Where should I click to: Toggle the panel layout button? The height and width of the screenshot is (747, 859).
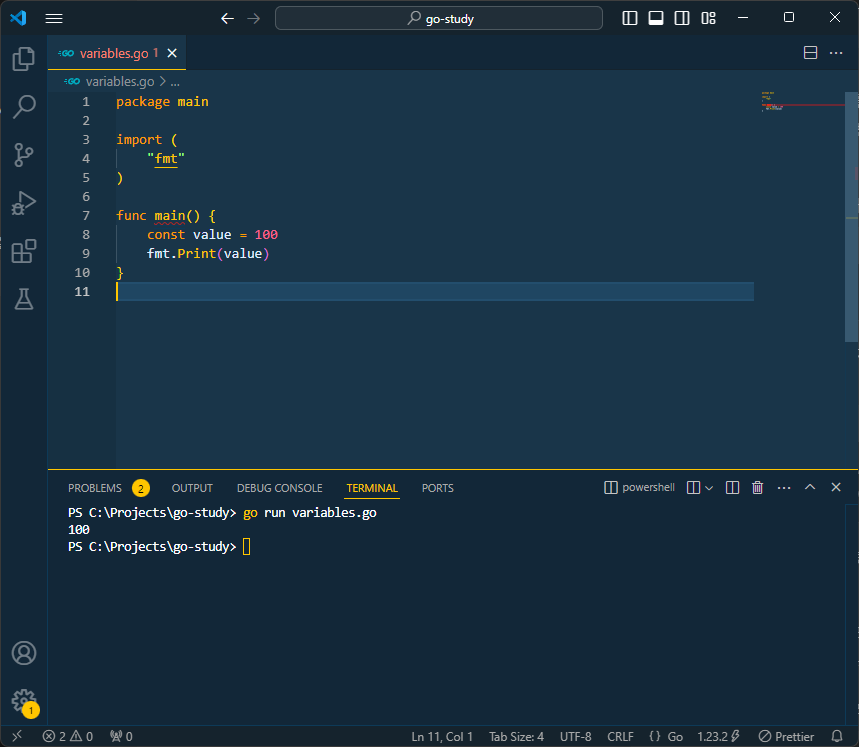click(x=656, y=18)
